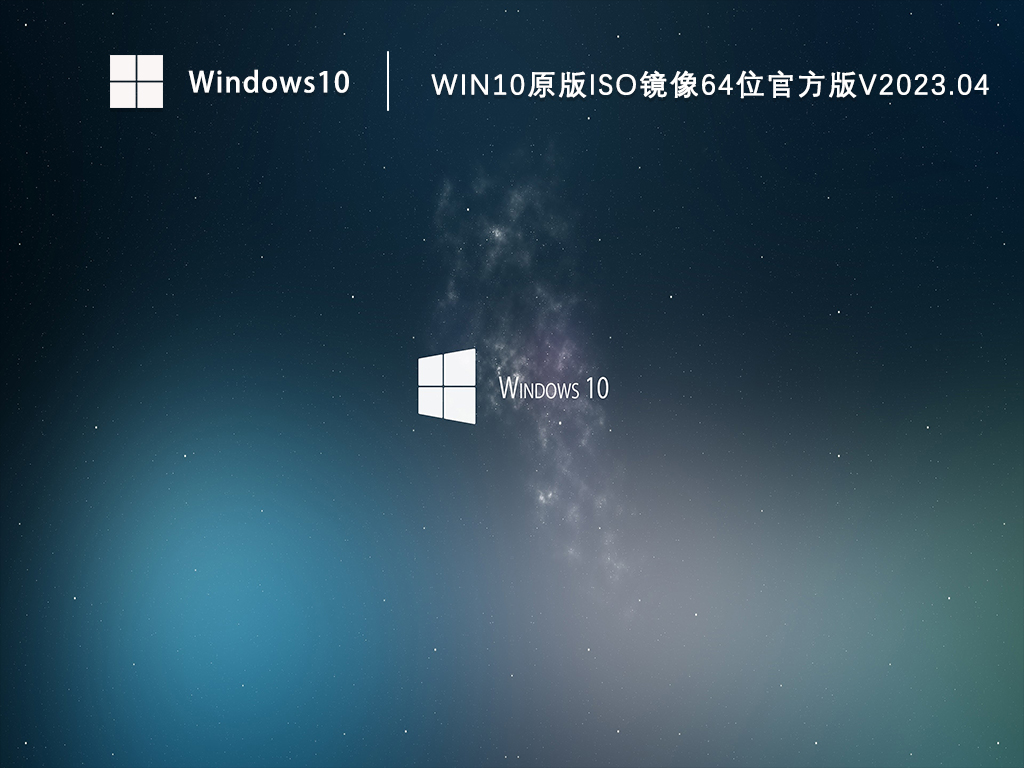
Task: Click the top-right pane of the header Windows logo
Action: 150,67
